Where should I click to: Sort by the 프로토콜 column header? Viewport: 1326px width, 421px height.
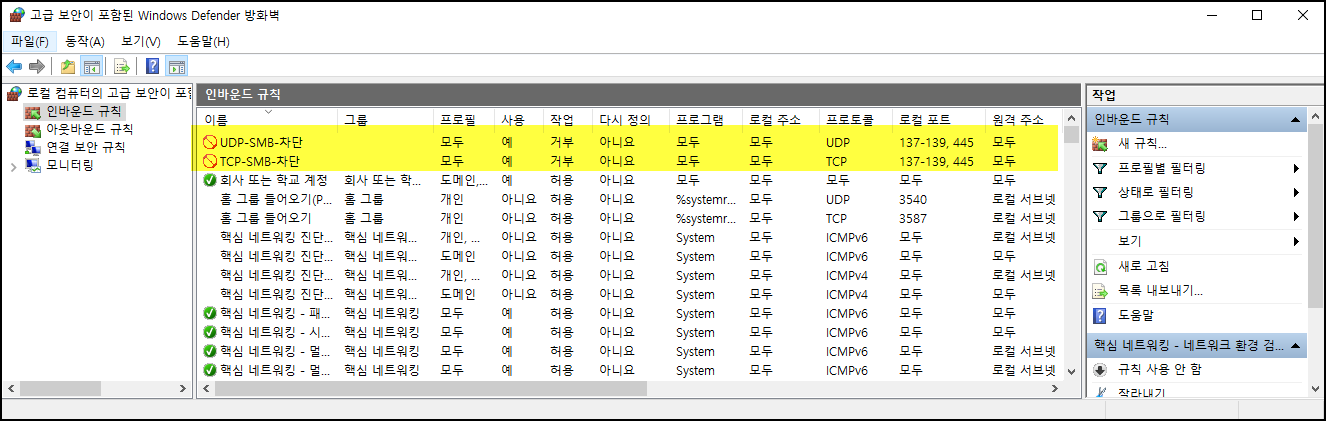tap(855, 119)
